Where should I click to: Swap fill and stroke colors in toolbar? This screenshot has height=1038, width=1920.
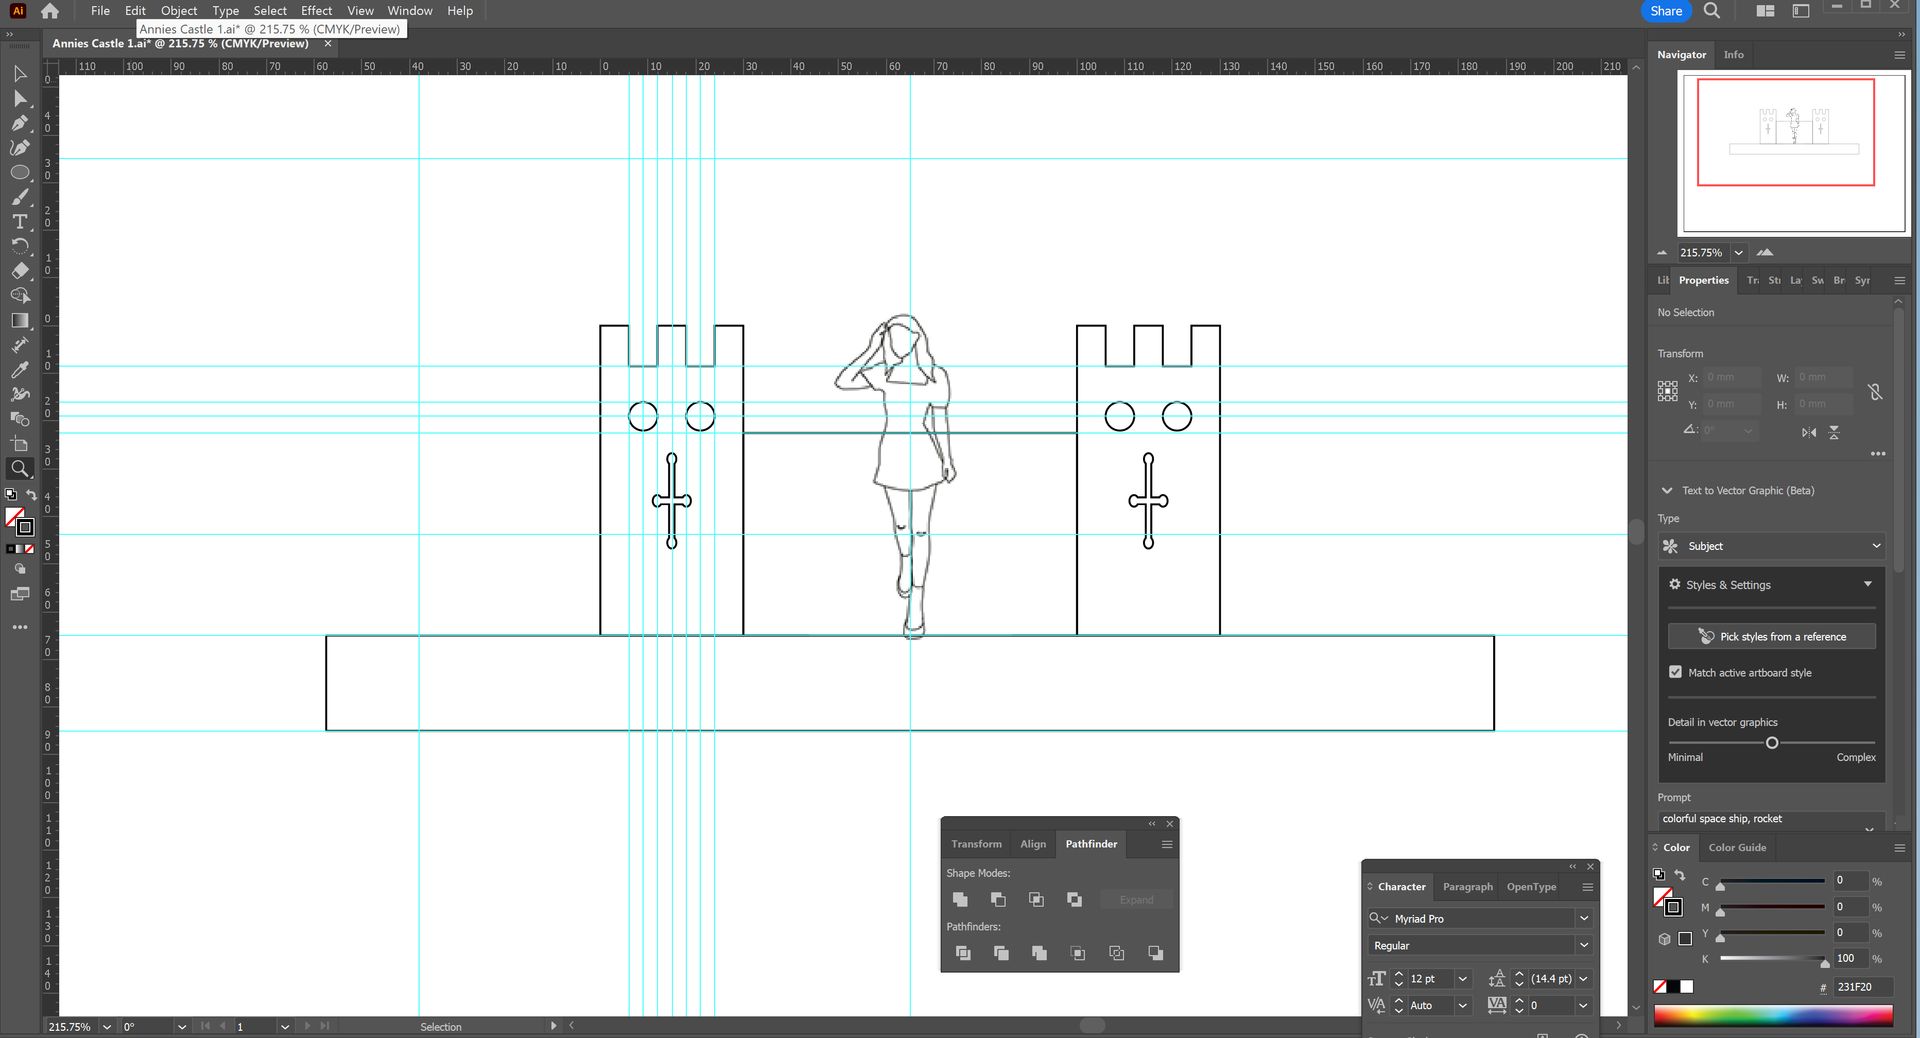[31, 495]
